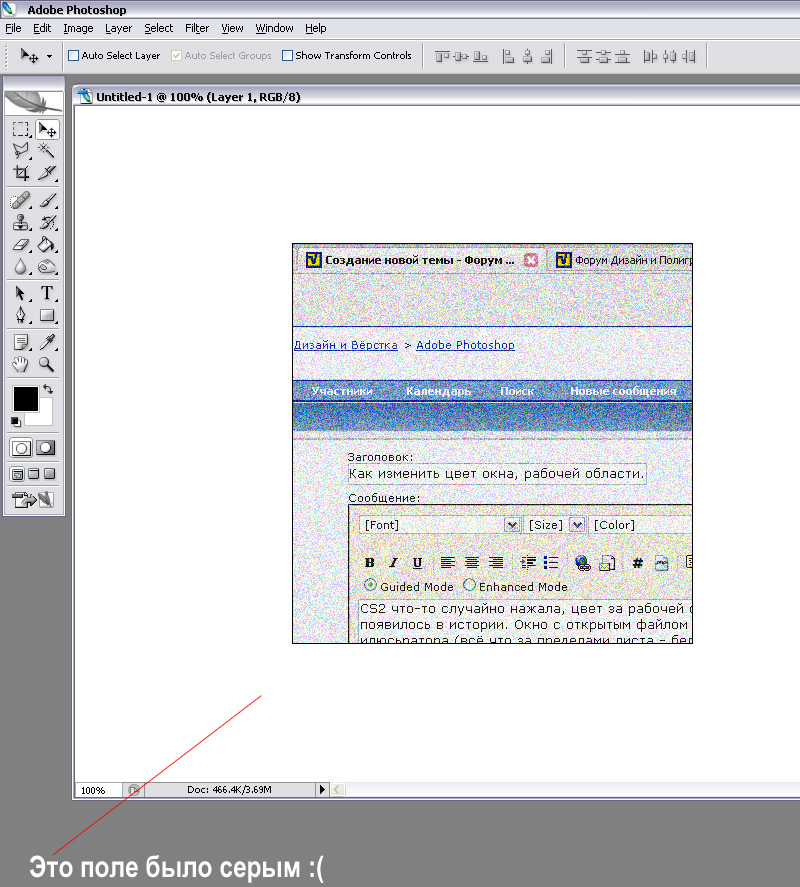The height and width of the screenshot is (887, 800).
Task: Align top edges in options bar
Action: 442,56
